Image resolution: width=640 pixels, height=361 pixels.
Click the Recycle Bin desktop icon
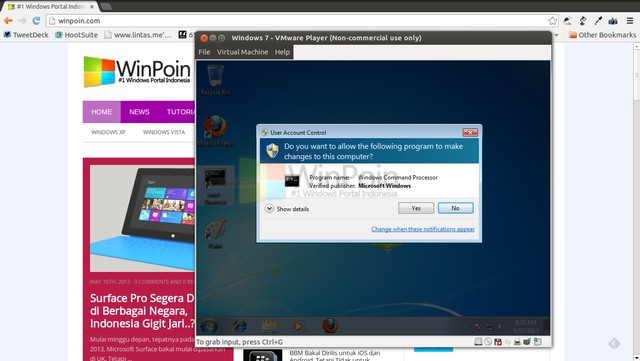[215, 80]
